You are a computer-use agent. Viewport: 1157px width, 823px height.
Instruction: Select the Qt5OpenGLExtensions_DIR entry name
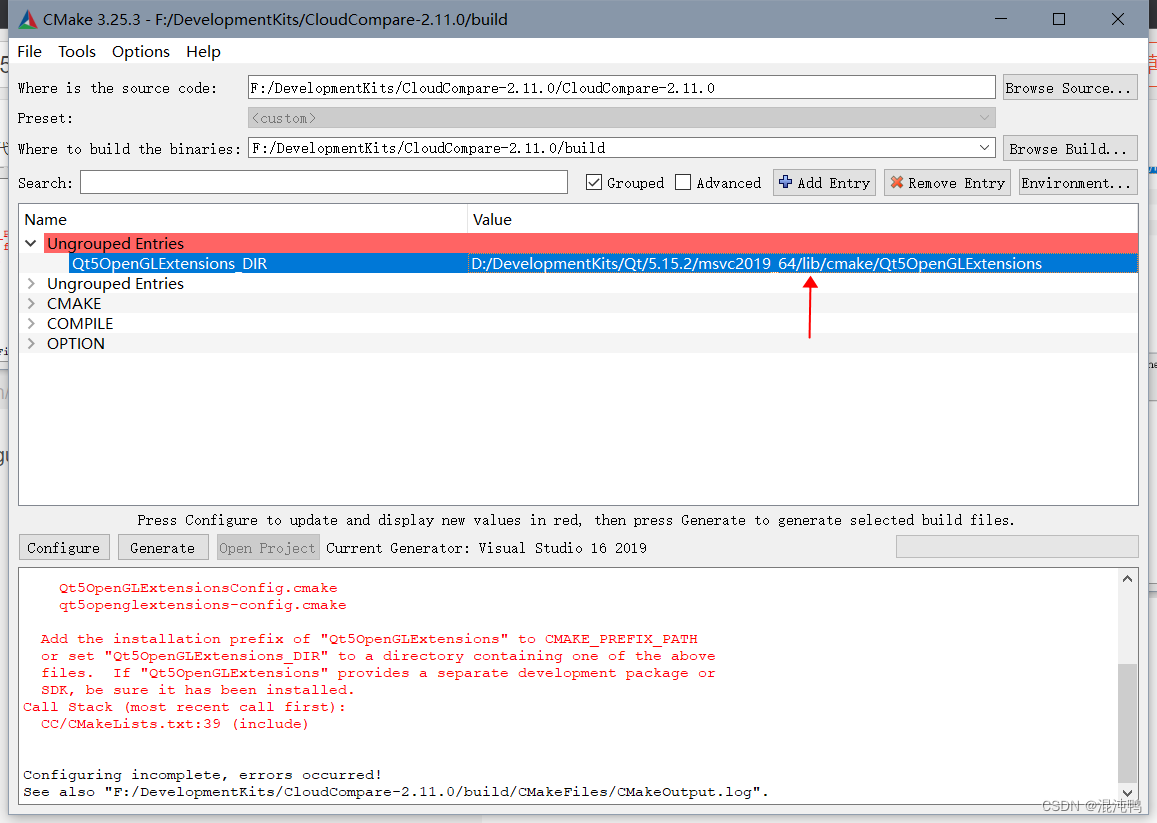pyautogui.click(x=170, y=264)
